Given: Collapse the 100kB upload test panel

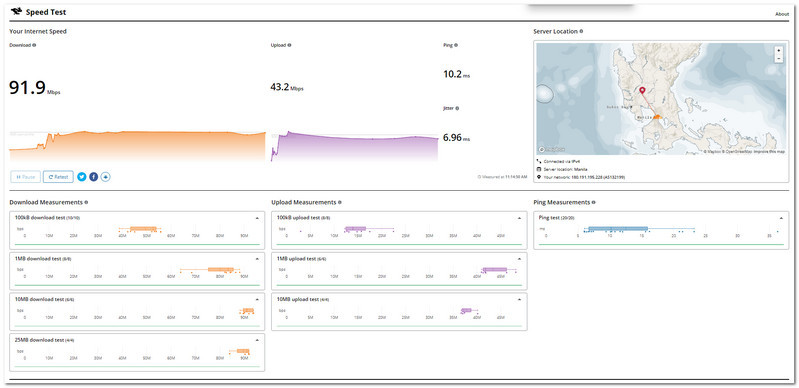Looking at the screenshot, I should [519, 218].
